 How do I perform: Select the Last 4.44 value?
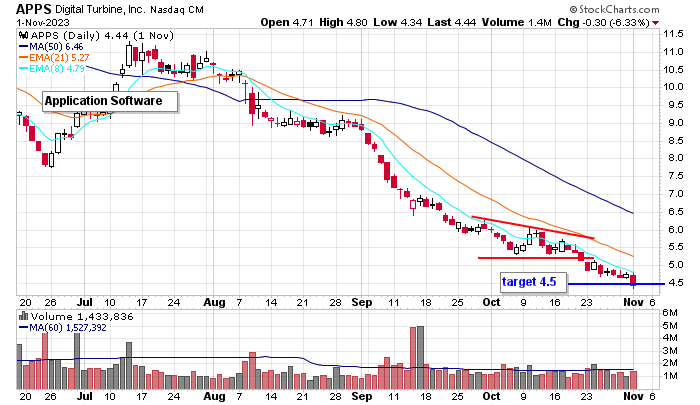click(x=452, y=22)
